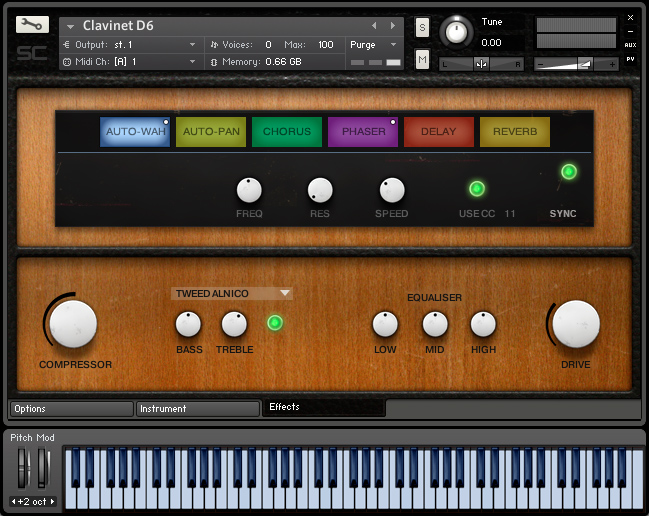Click the CC number 11 value
649x516 pixels.
pos(510,214)
